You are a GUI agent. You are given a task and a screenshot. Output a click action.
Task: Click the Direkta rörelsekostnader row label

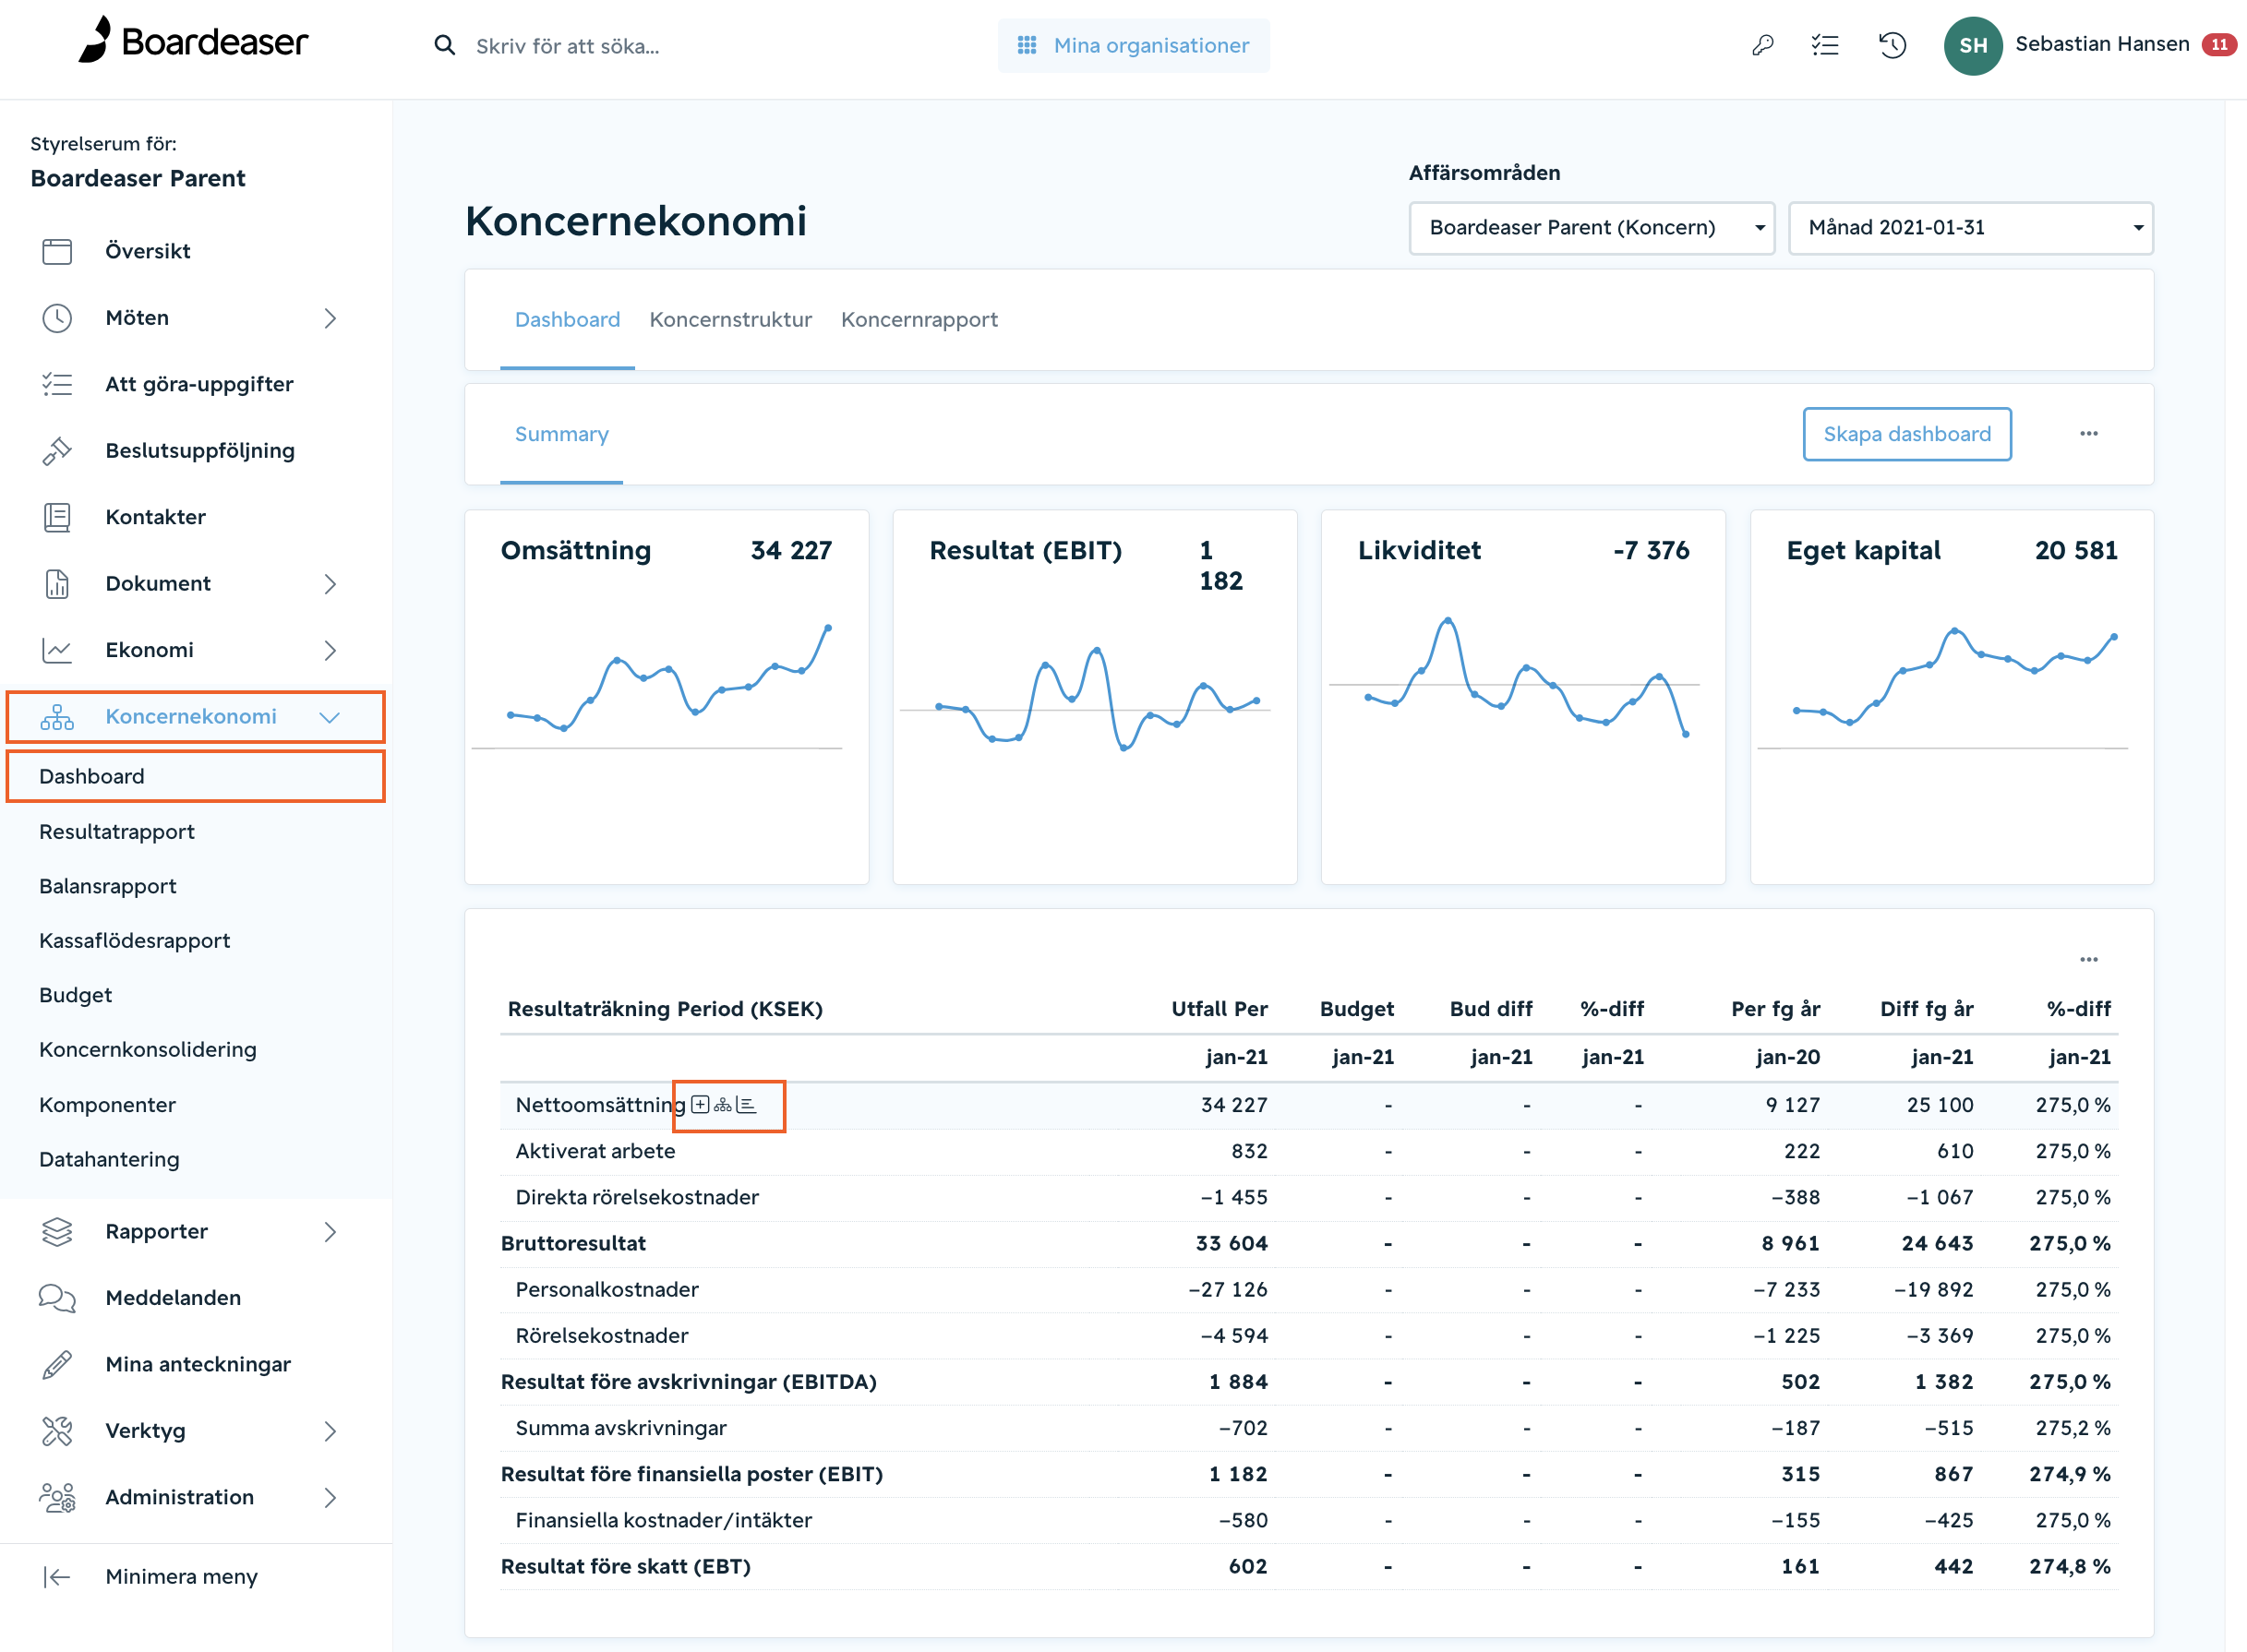point(637,1198)
